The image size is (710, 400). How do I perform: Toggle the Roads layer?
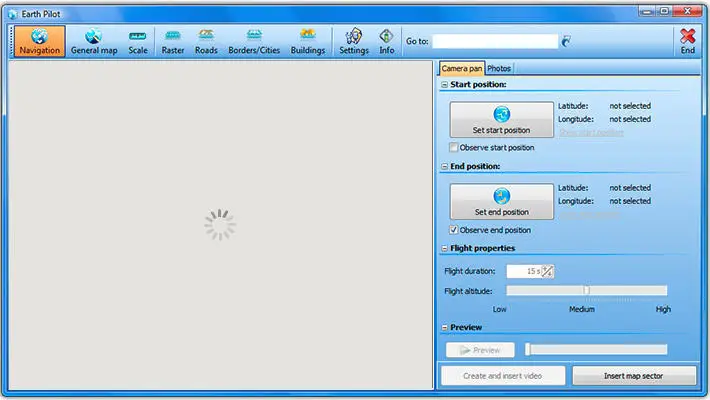point(206,41)
